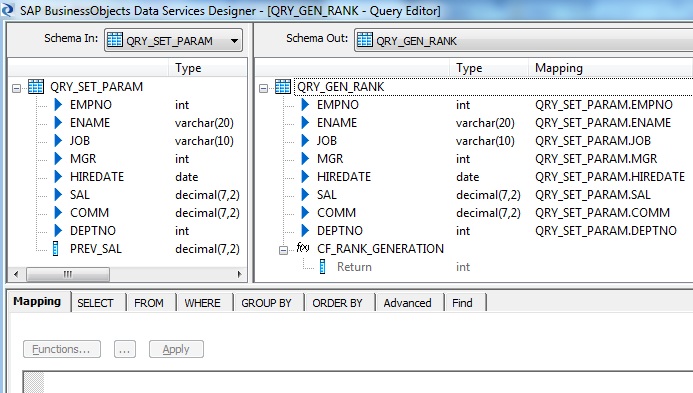Click the Schema Out QRY_GEN_RANK field
Viewport: 693px width, 393px height.
(523, 41)
